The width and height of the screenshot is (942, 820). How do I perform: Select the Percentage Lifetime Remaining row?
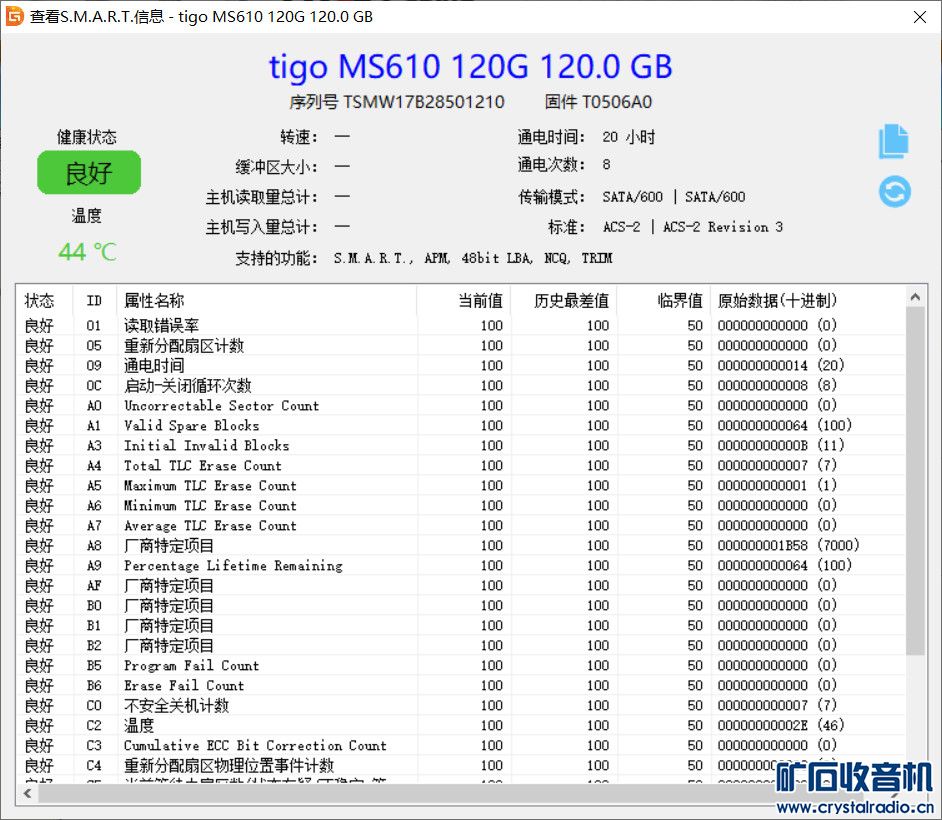tap(461, 565)
